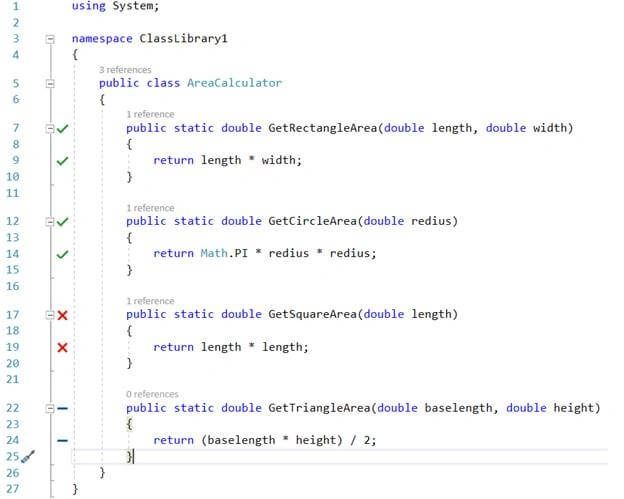Click the green checkmark on line 12
The width and height of the screenshot is (624, 499).
[62, 222]
